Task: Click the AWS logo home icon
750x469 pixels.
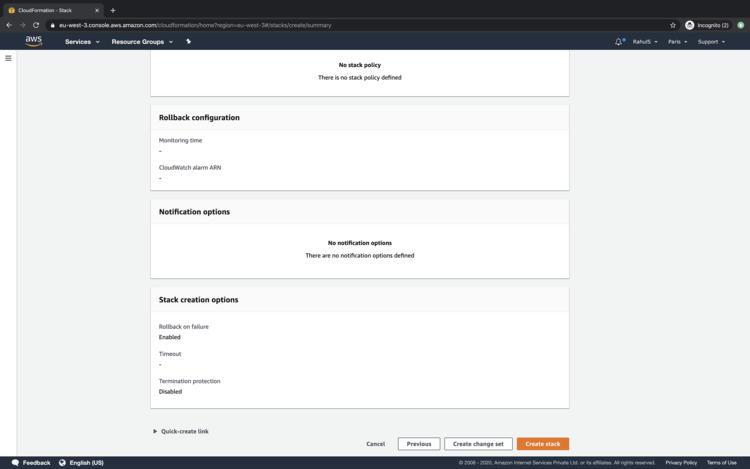Action: click(x=34, y=41)
